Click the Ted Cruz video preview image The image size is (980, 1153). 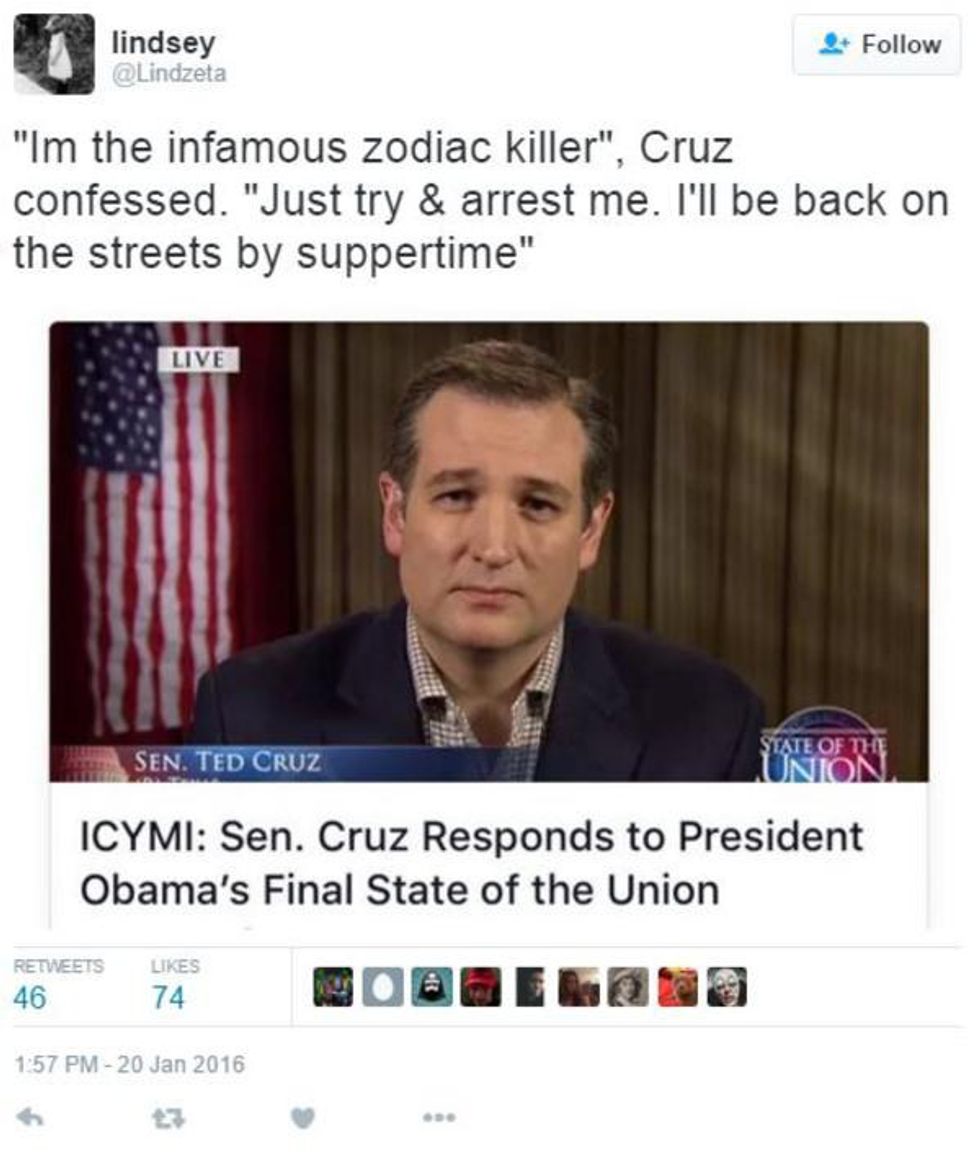489,551
